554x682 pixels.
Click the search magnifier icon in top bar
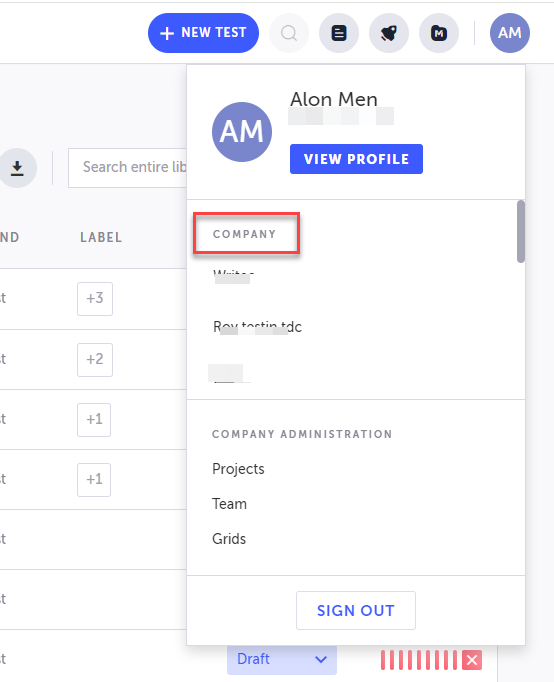pos(289,33)
